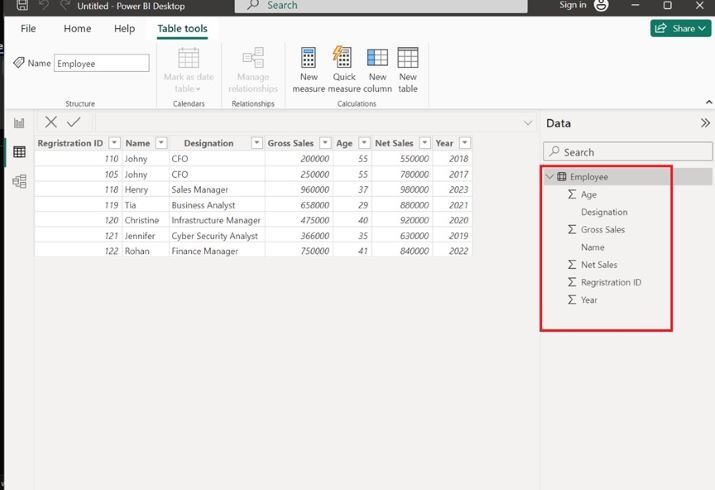Screen dimensions: 715x490
Task: Click the Designation column header
Action: [208, 143]
